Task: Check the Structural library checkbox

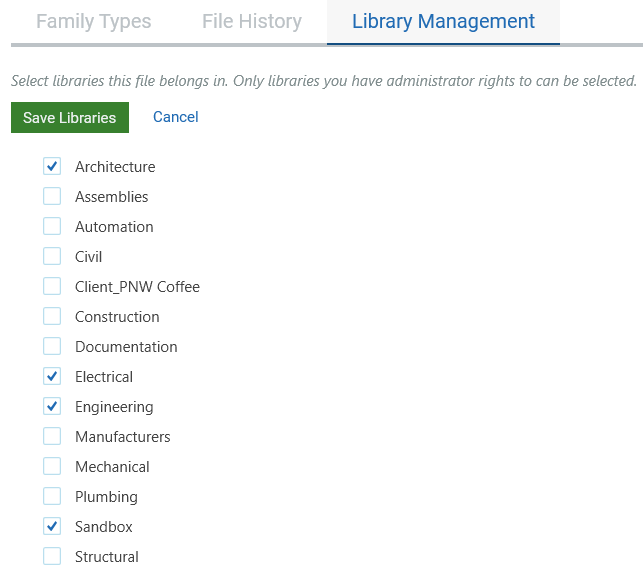Action: [x=52, y=557]
